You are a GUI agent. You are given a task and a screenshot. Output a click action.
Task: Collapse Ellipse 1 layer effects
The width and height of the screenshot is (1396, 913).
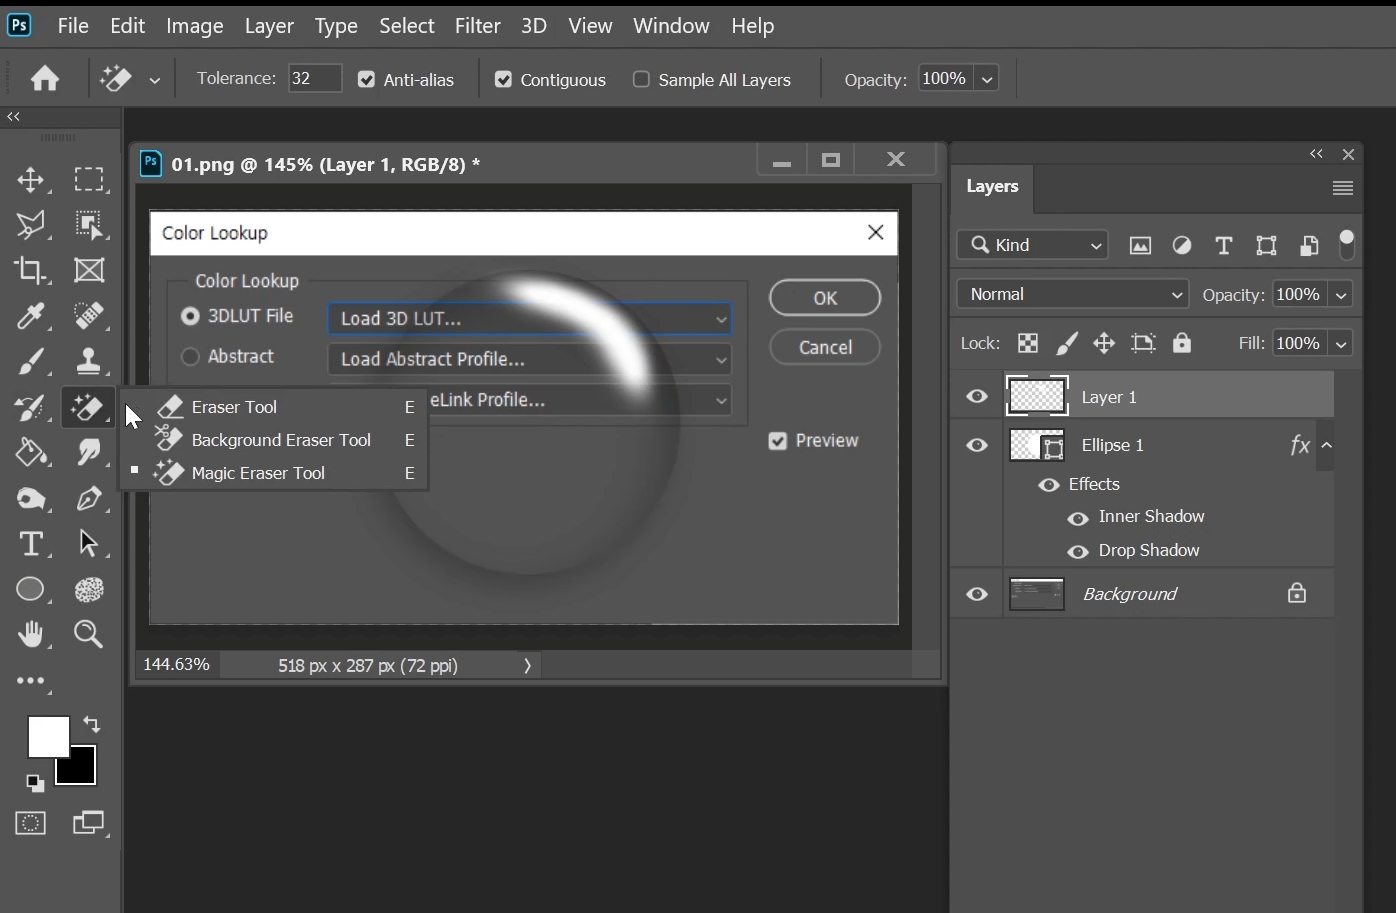(1327, 445)
